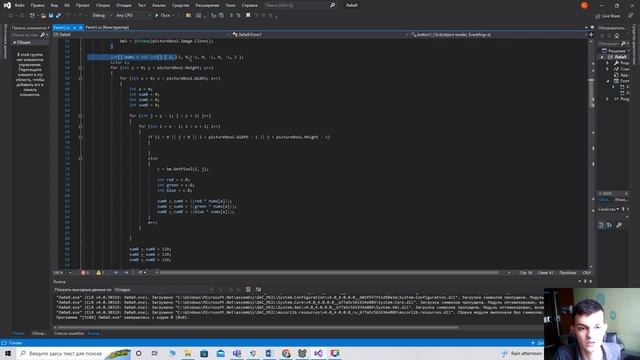Click the Save file toolbar icon
The height and width of the screenshot is (360, 640).
tap(51, 16)
